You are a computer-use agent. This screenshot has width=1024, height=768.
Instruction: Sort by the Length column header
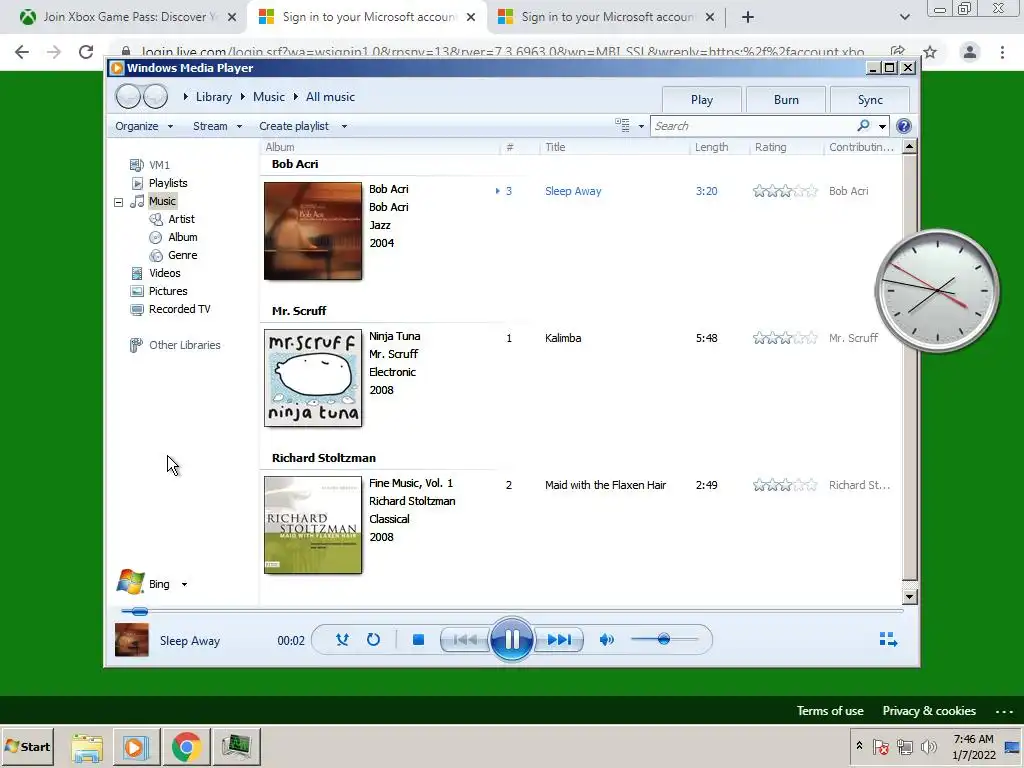pyautogui.click(x=719, y=147)
